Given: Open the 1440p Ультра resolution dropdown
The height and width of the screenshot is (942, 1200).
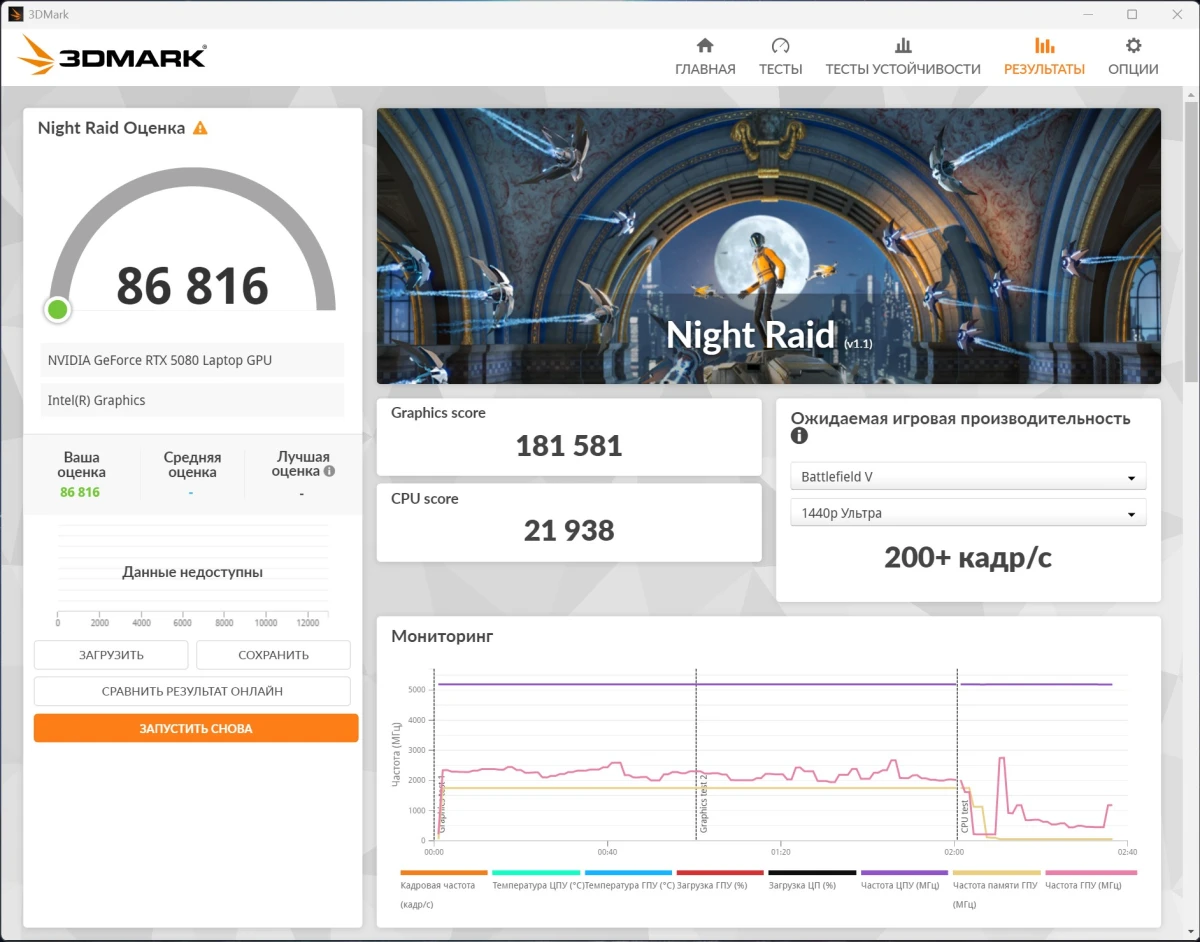Looking at the screenshot, I should point(968,513).
